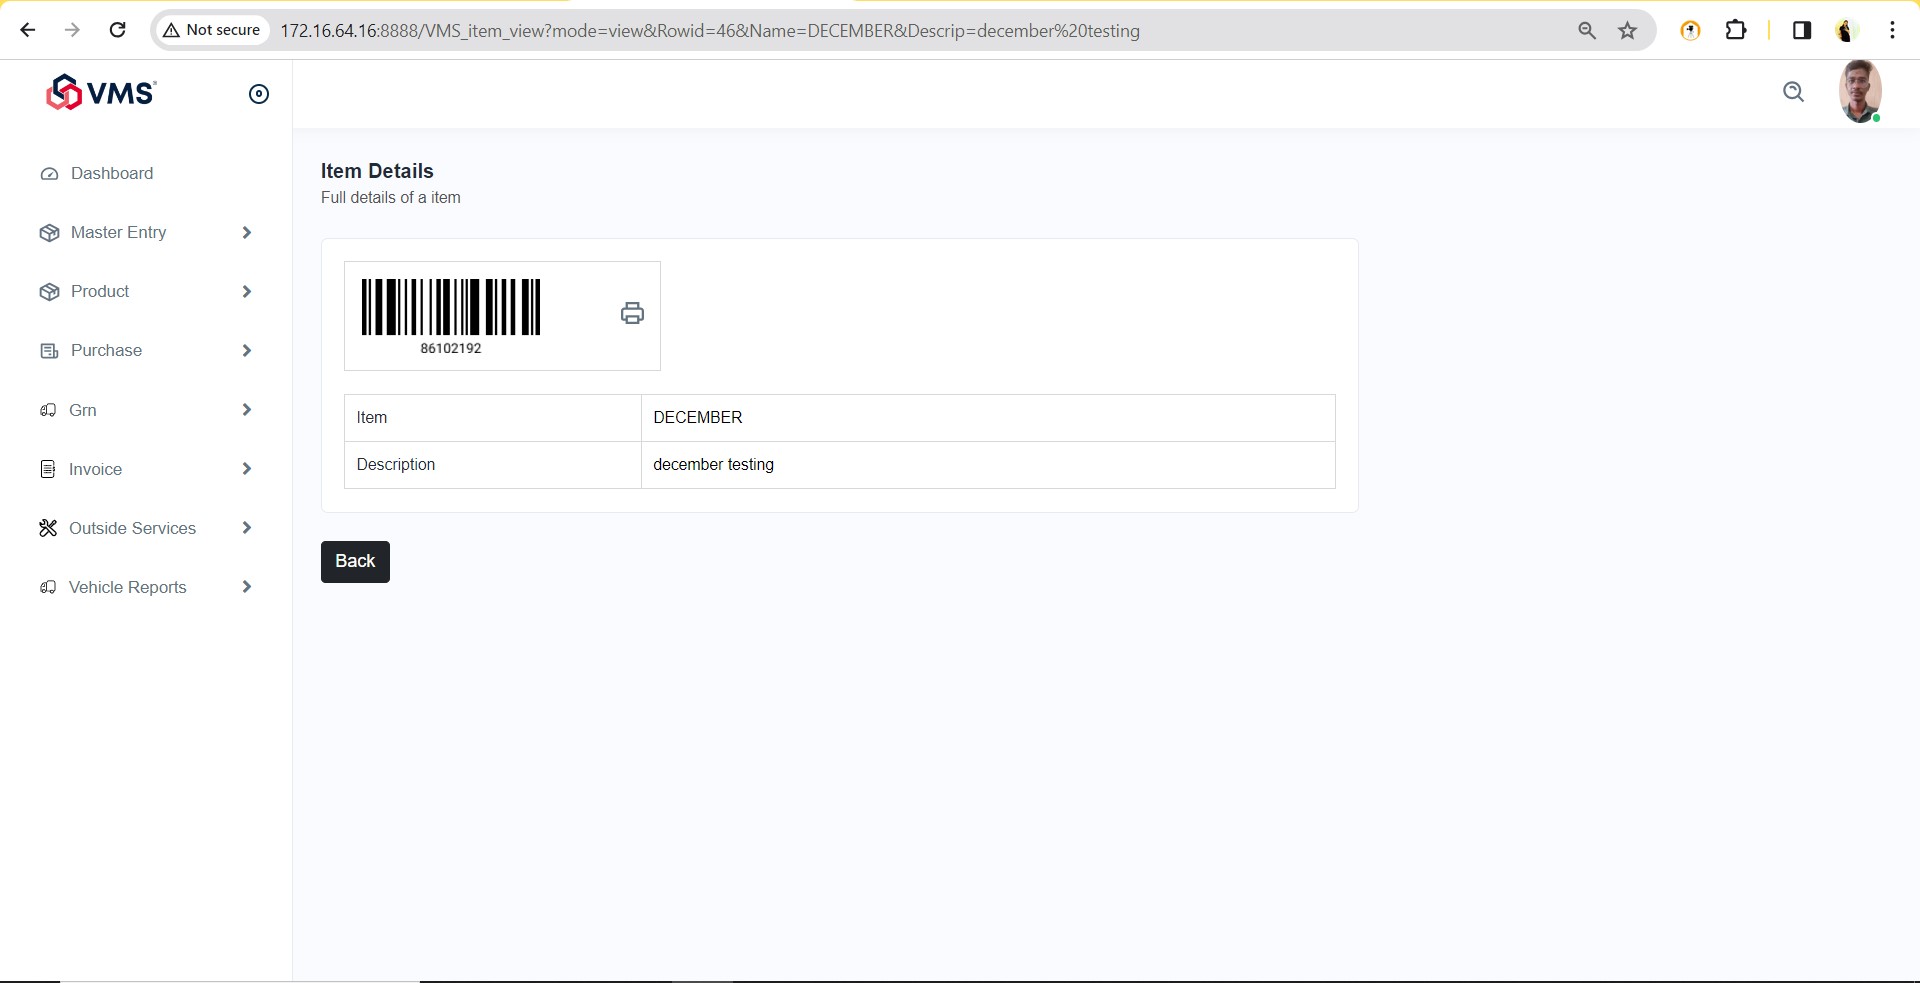Toggle the browser side panel
Screen dimensions: 1920x983
[x=1801, y=31]
